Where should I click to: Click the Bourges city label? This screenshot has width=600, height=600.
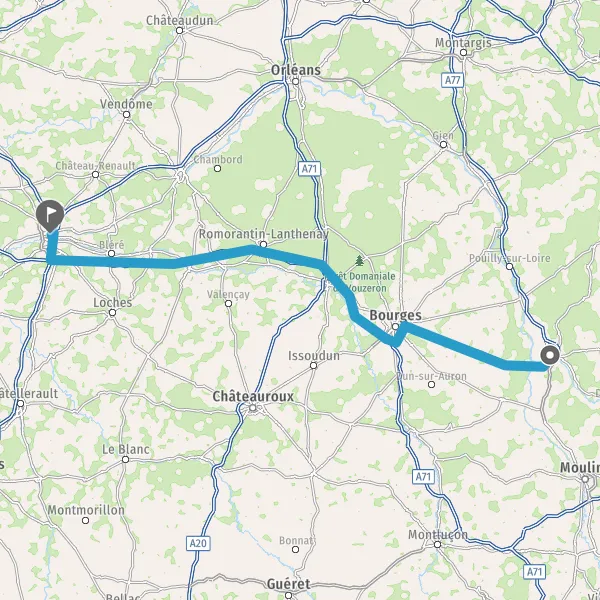[396, 316]
